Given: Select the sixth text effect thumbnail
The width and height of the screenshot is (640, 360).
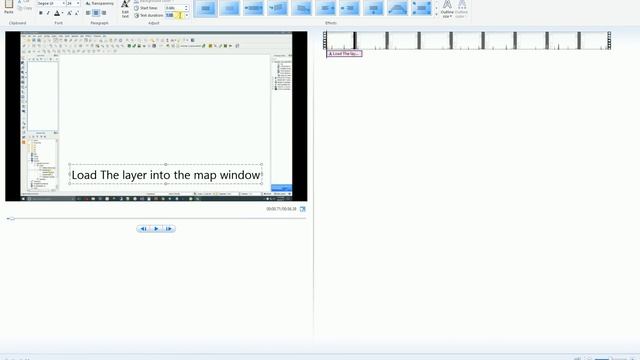Looking at the screenshot, I should pyautogui.click(x=325, y=8).
